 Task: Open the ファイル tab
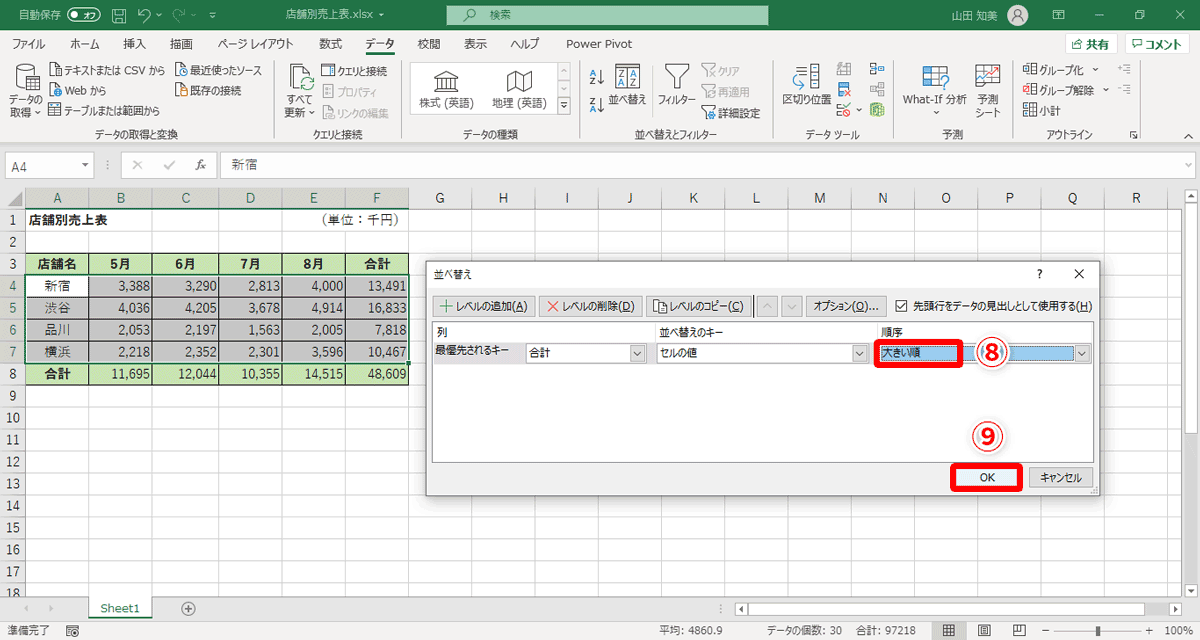pyautogui.click(x=28, y=44)
